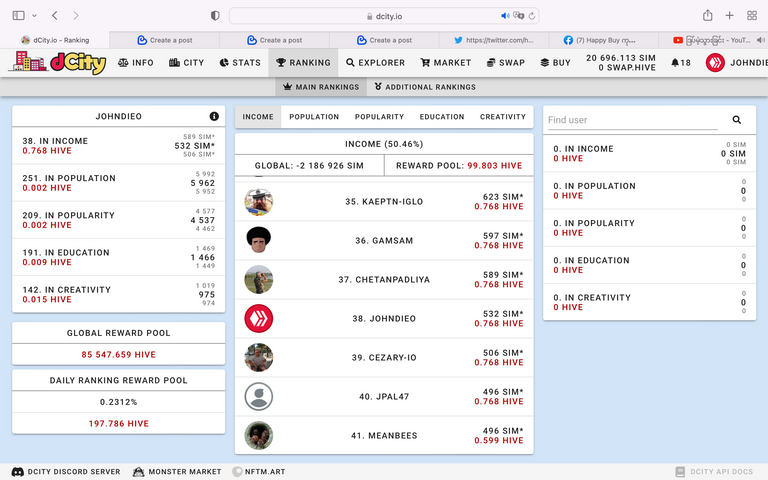768x480 pixels.
Task: Go forward in Safari
Action: [x=76, y=16]
